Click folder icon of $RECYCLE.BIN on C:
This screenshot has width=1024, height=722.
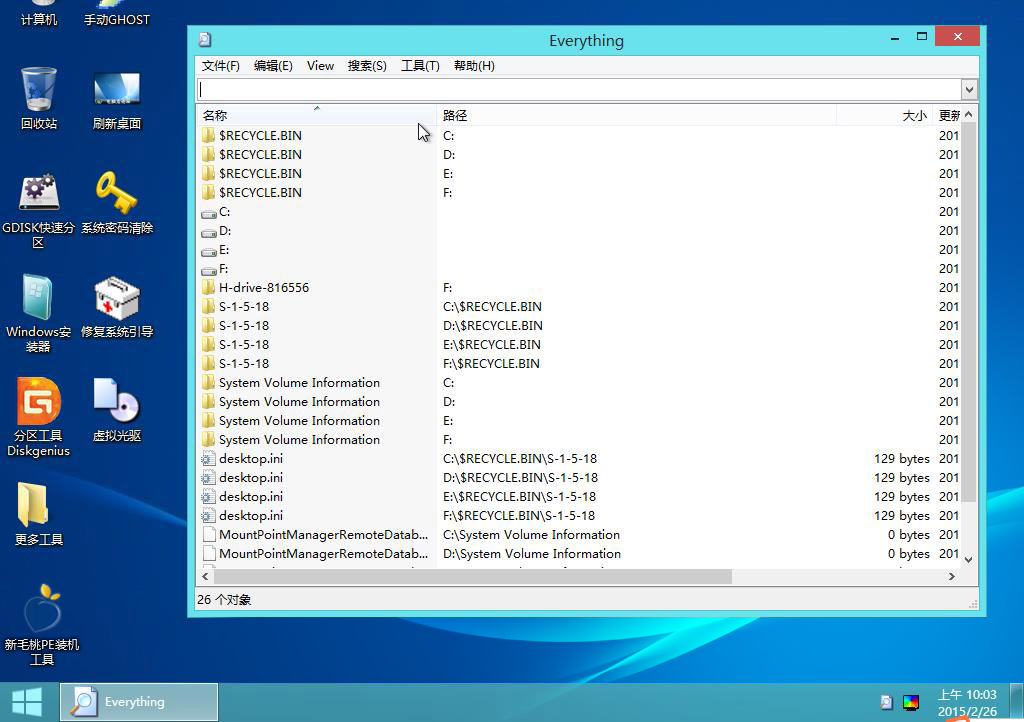pos(209,135)
